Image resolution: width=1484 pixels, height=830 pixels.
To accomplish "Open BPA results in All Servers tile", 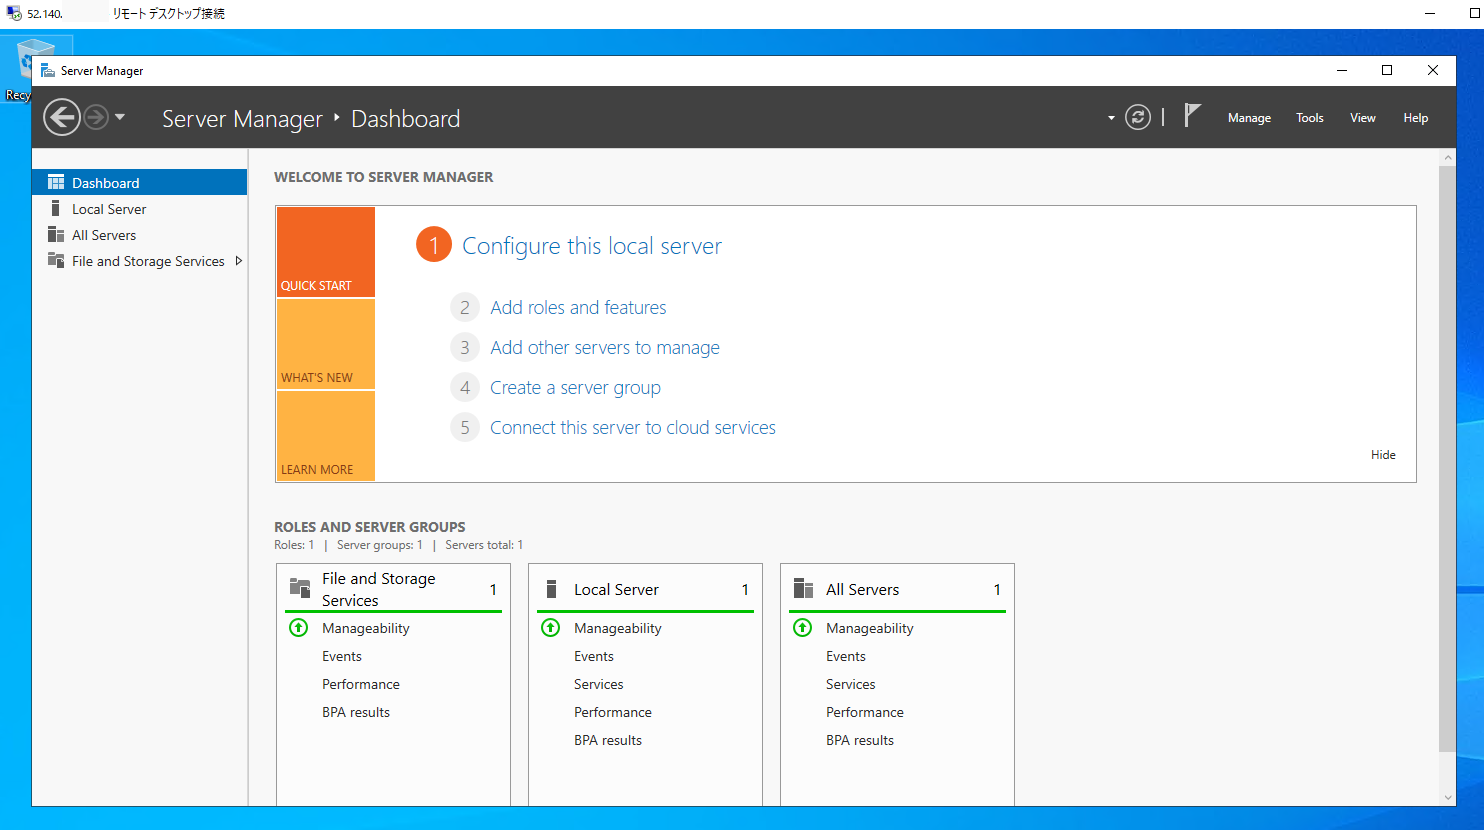I will pos(860,740).
